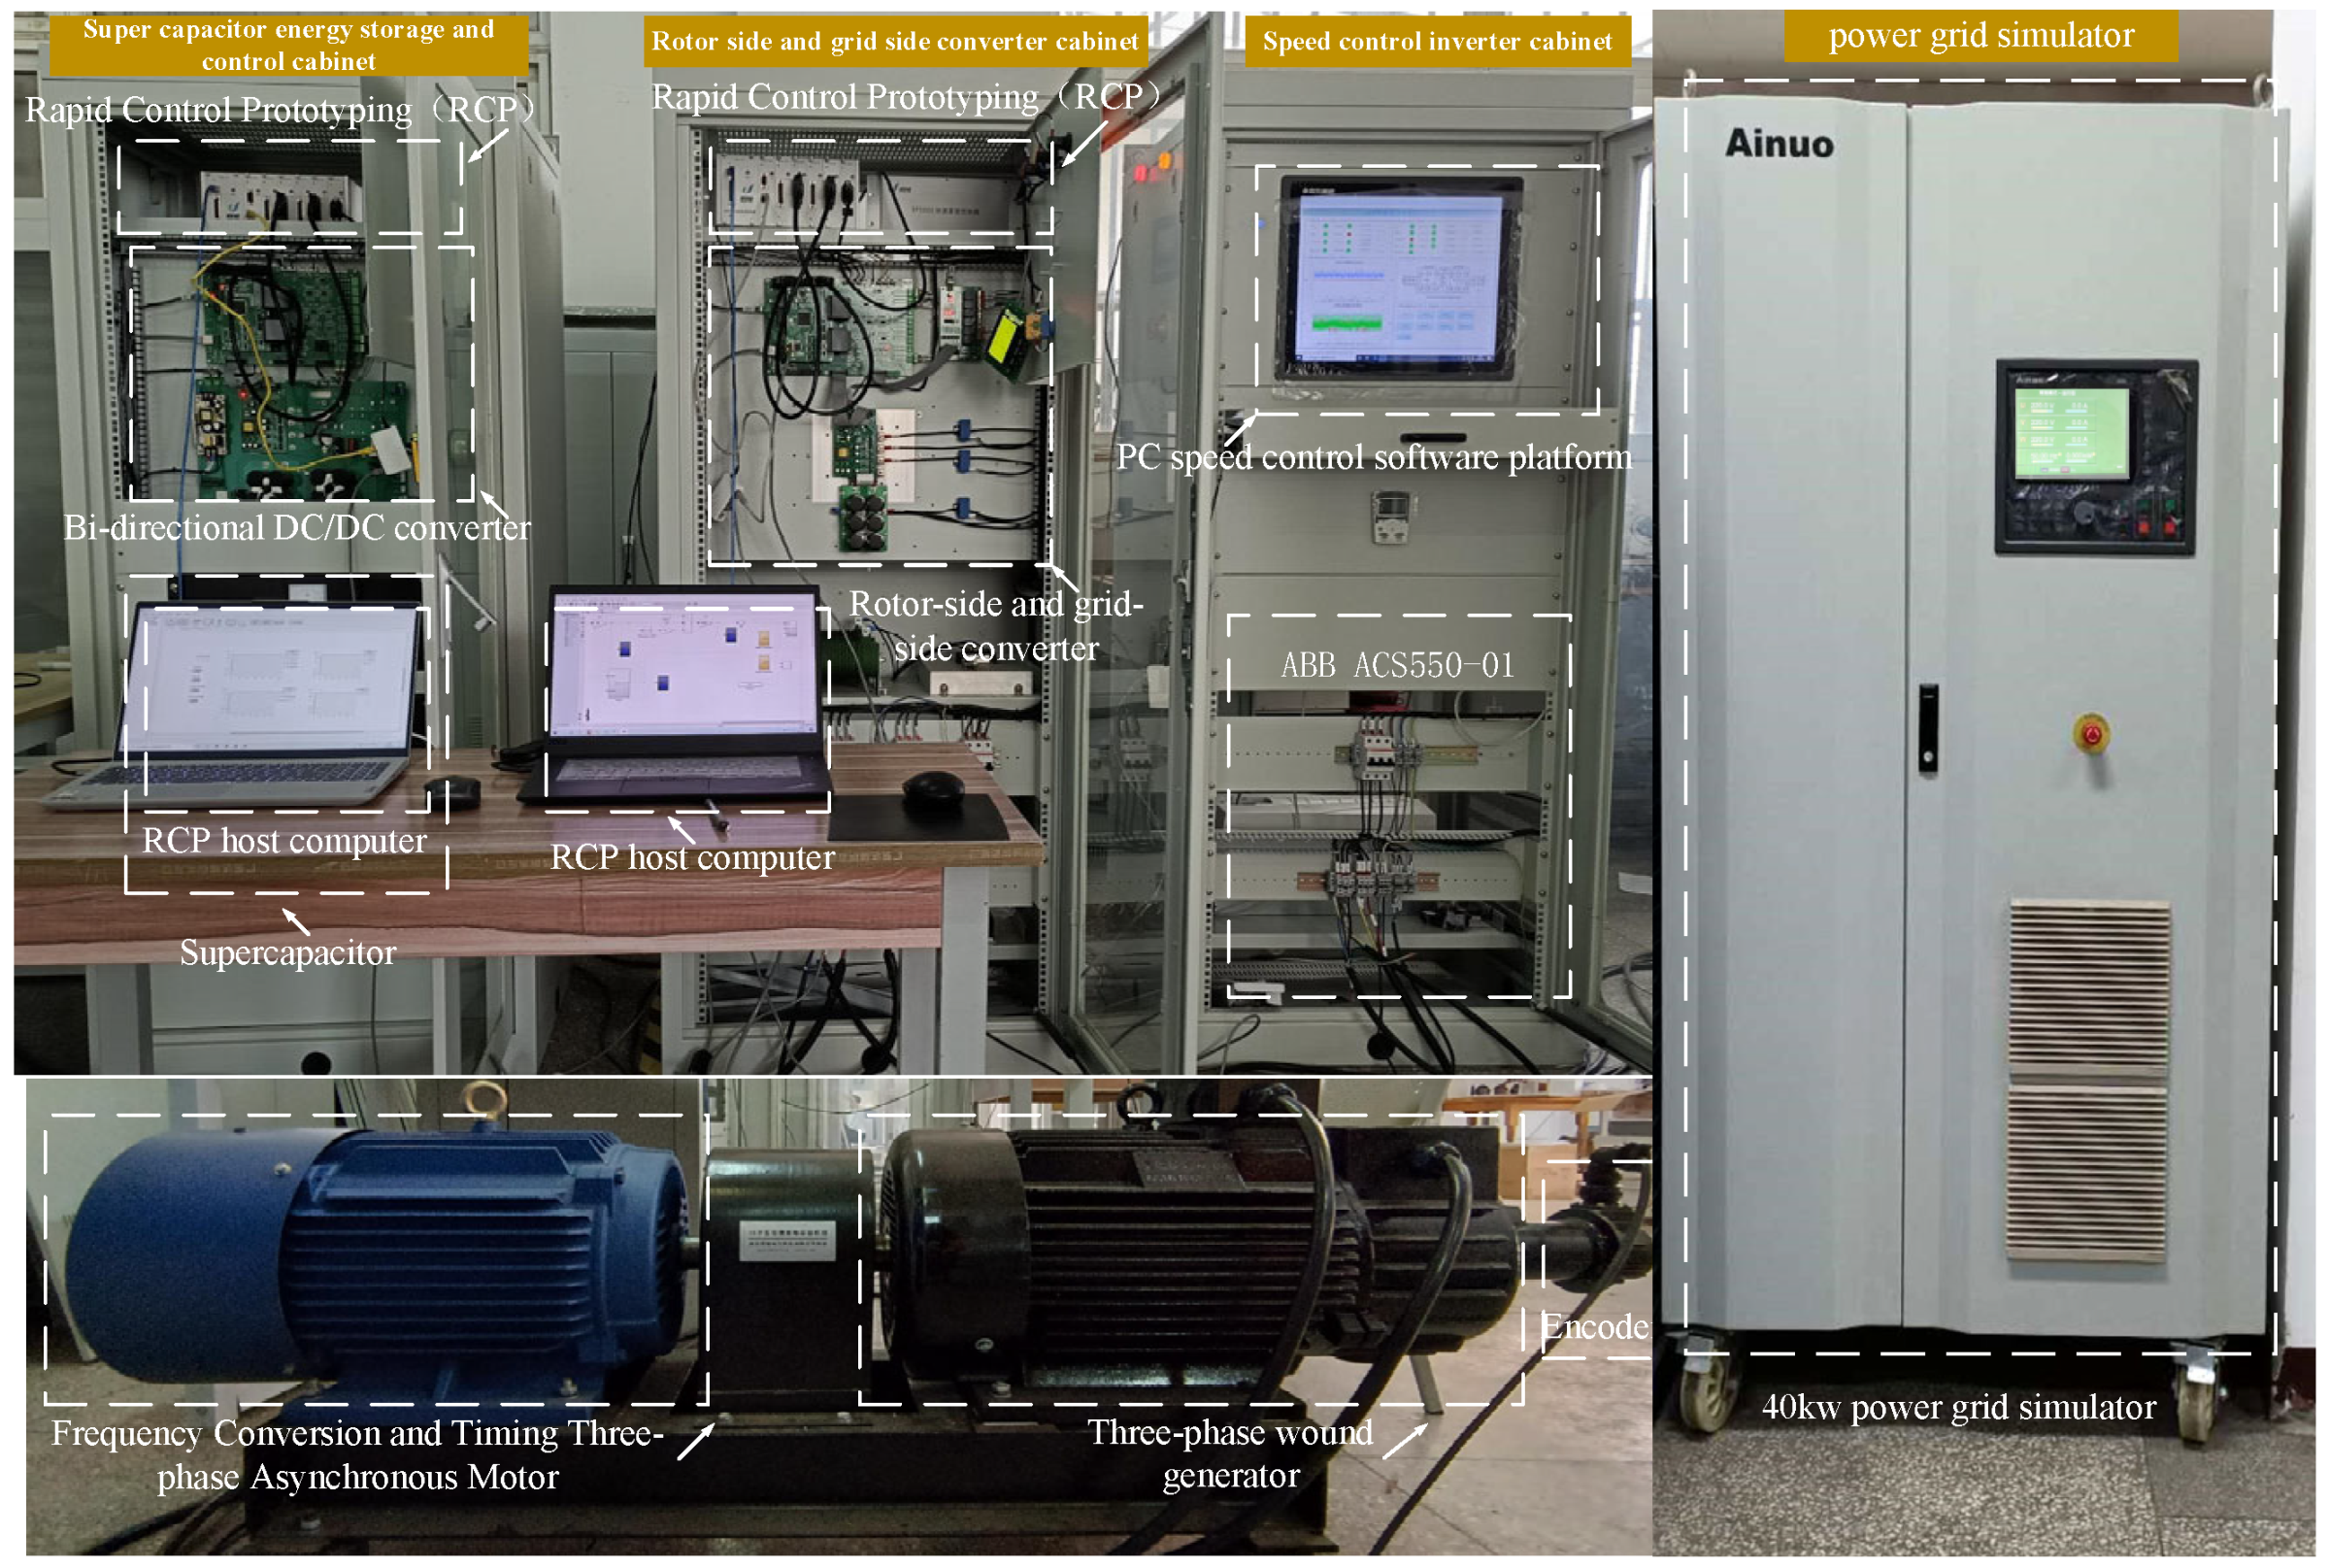Click the black door handle on the Ainuo cabinet
Screen dimensions: 2329x1568
(1928, 728)
